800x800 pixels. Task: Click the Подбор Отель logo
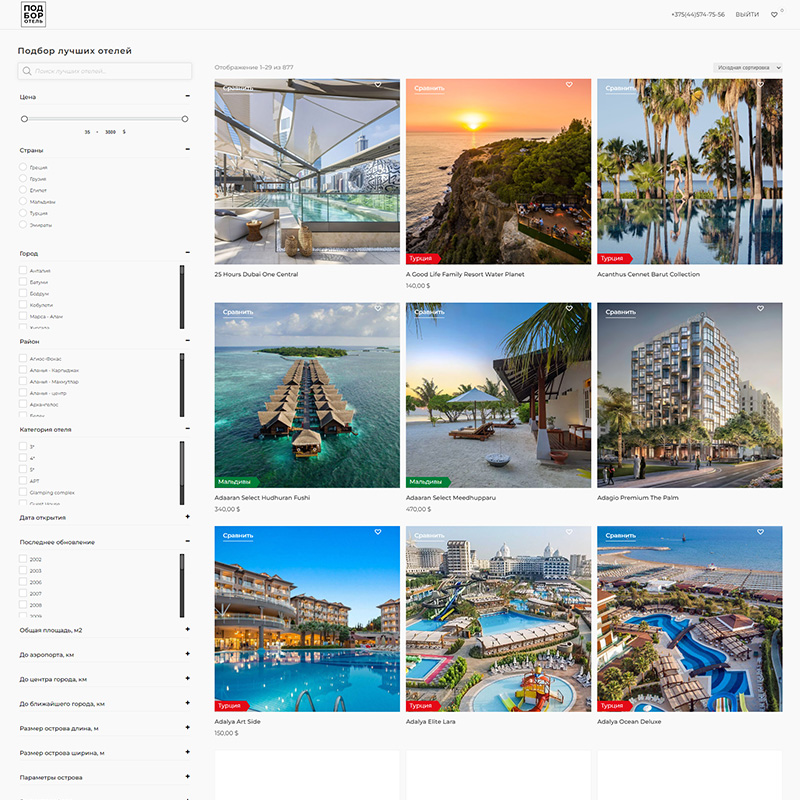33,15
